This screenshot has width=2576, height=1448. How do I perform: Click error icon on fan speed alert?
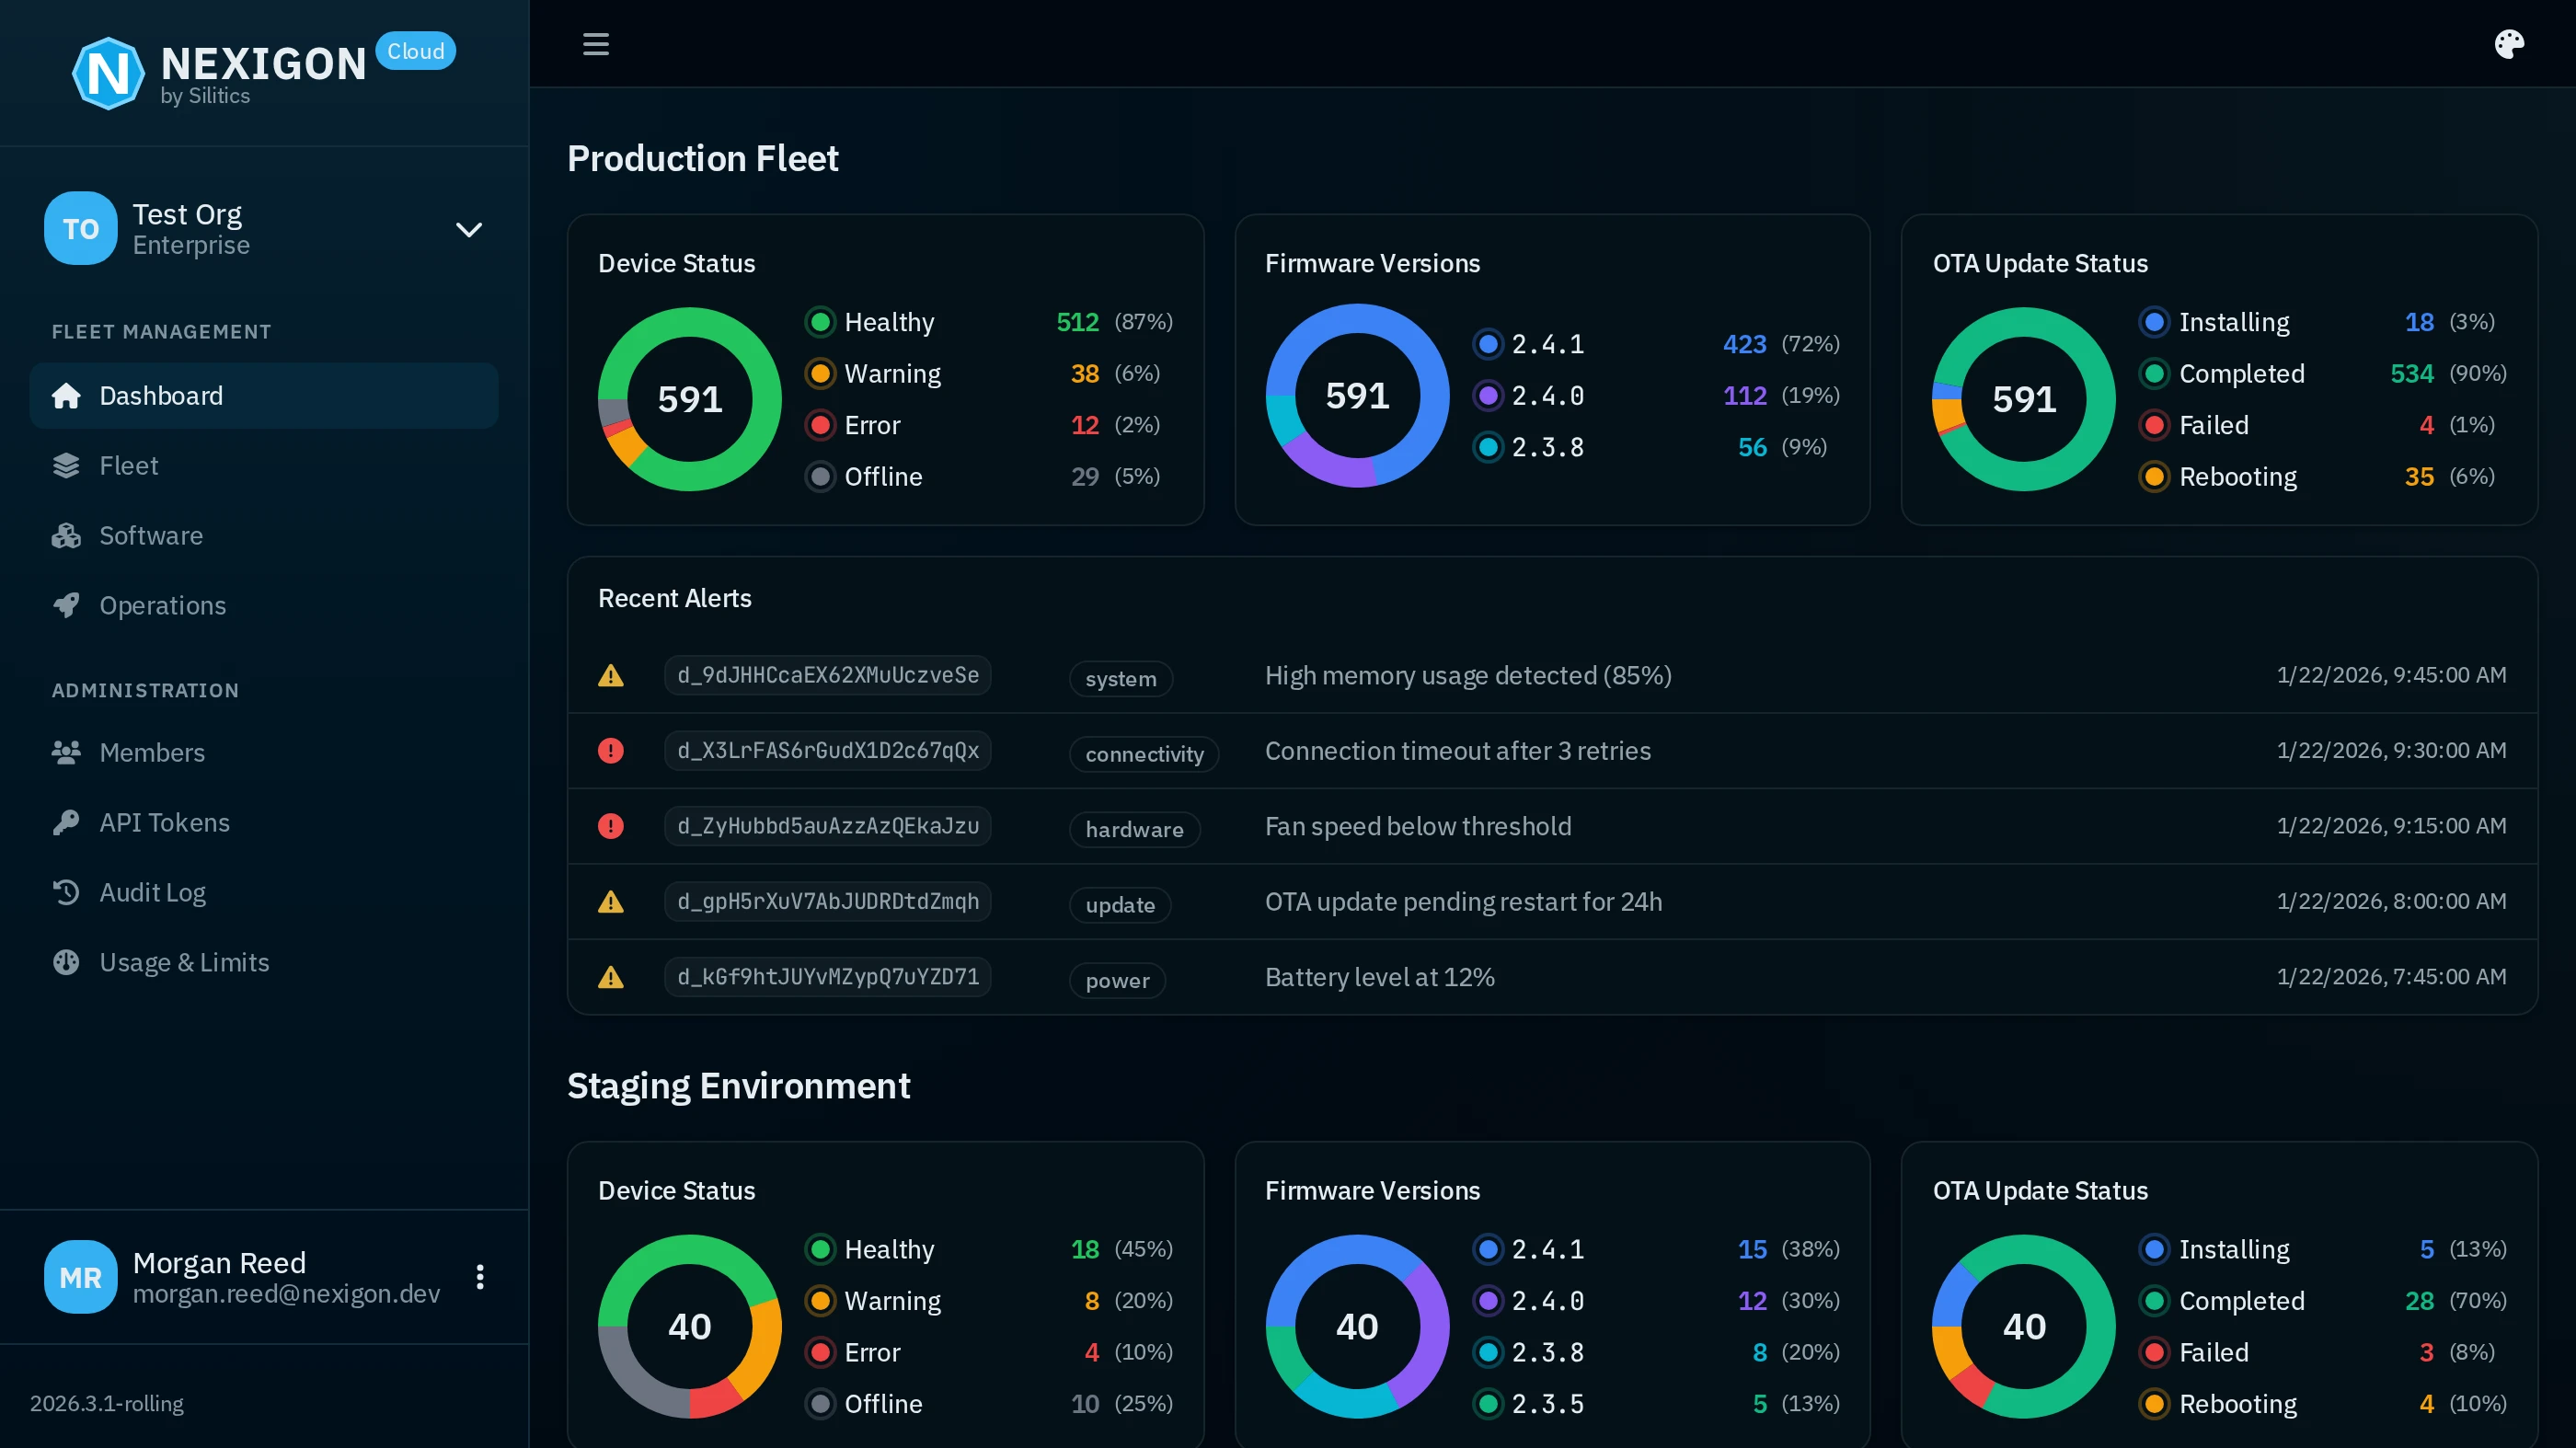click(611, 826)
